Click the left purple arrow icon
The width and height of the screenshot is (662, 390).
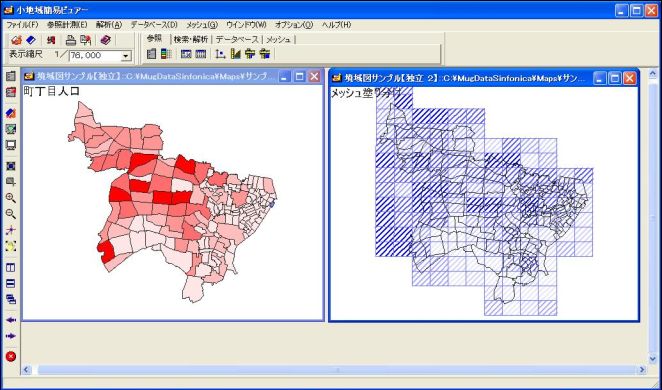[11, 320]
